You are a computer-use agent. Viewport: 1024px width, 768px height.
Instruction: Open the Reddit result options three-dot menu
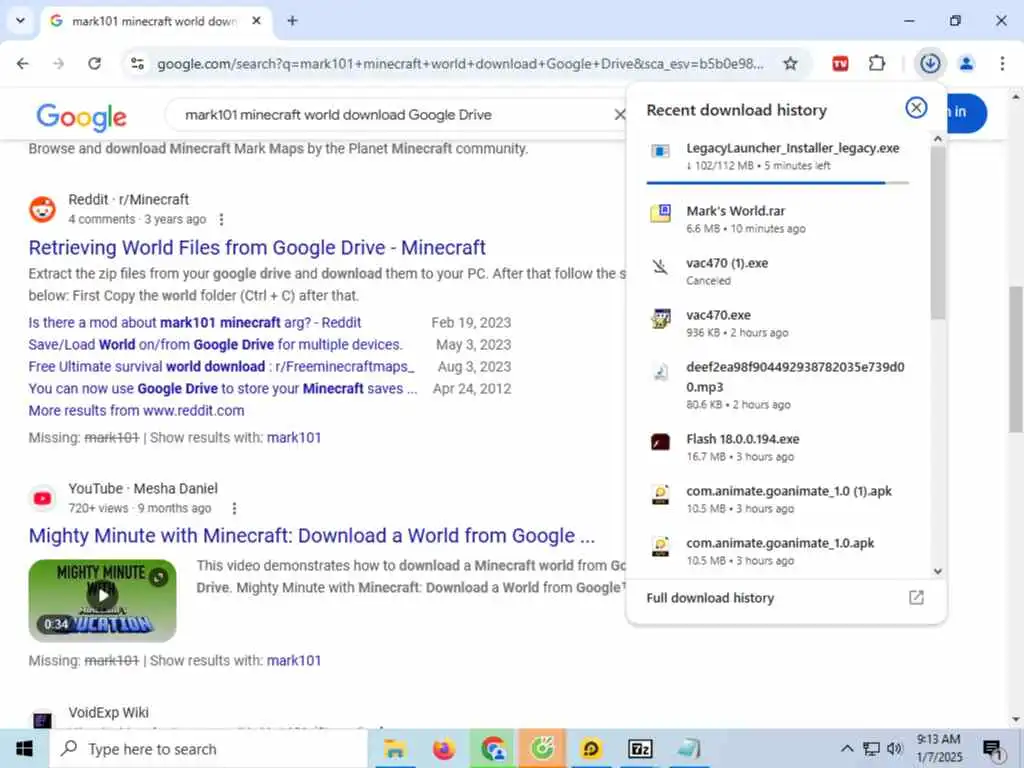coord(222,219)
